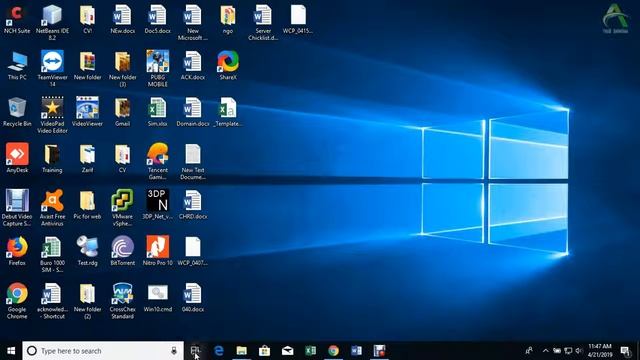Screen dimensions: 640x360
Task: Switch to Chrome on the taskbar
Action: click(333, 351)
